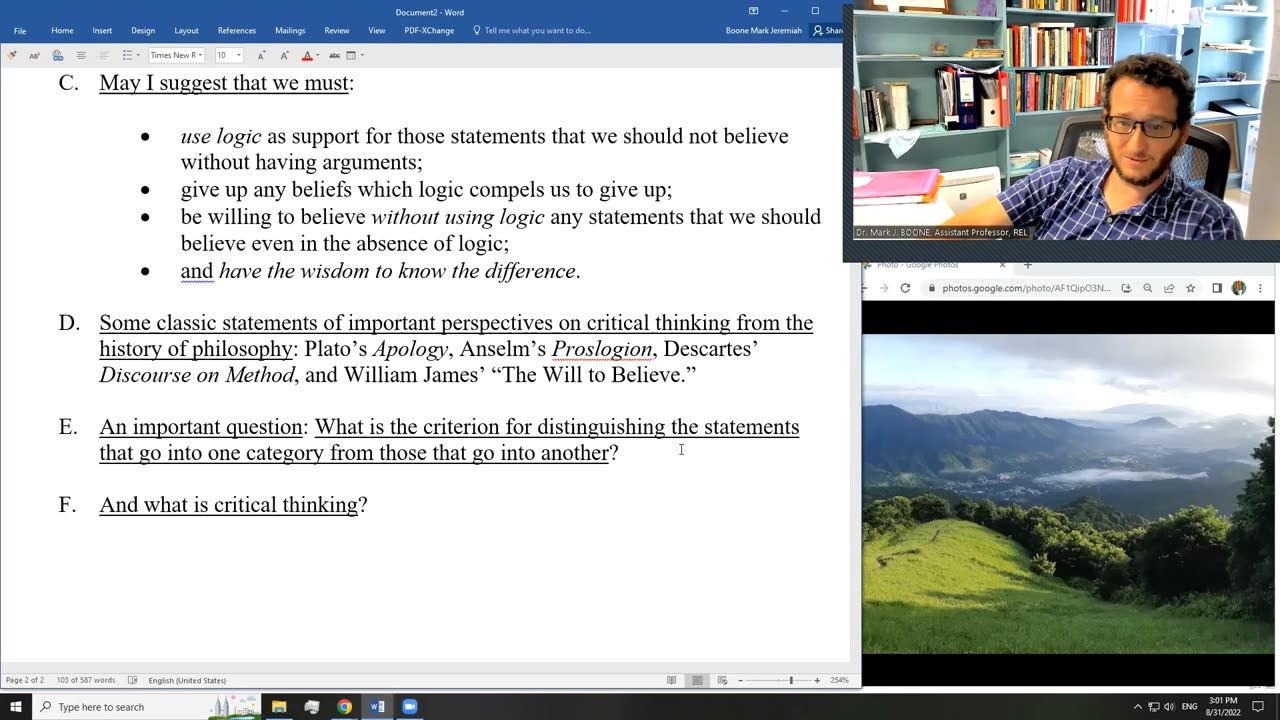Click the Format Painter brush icon

pyautogui.click(x=12, y=55)
